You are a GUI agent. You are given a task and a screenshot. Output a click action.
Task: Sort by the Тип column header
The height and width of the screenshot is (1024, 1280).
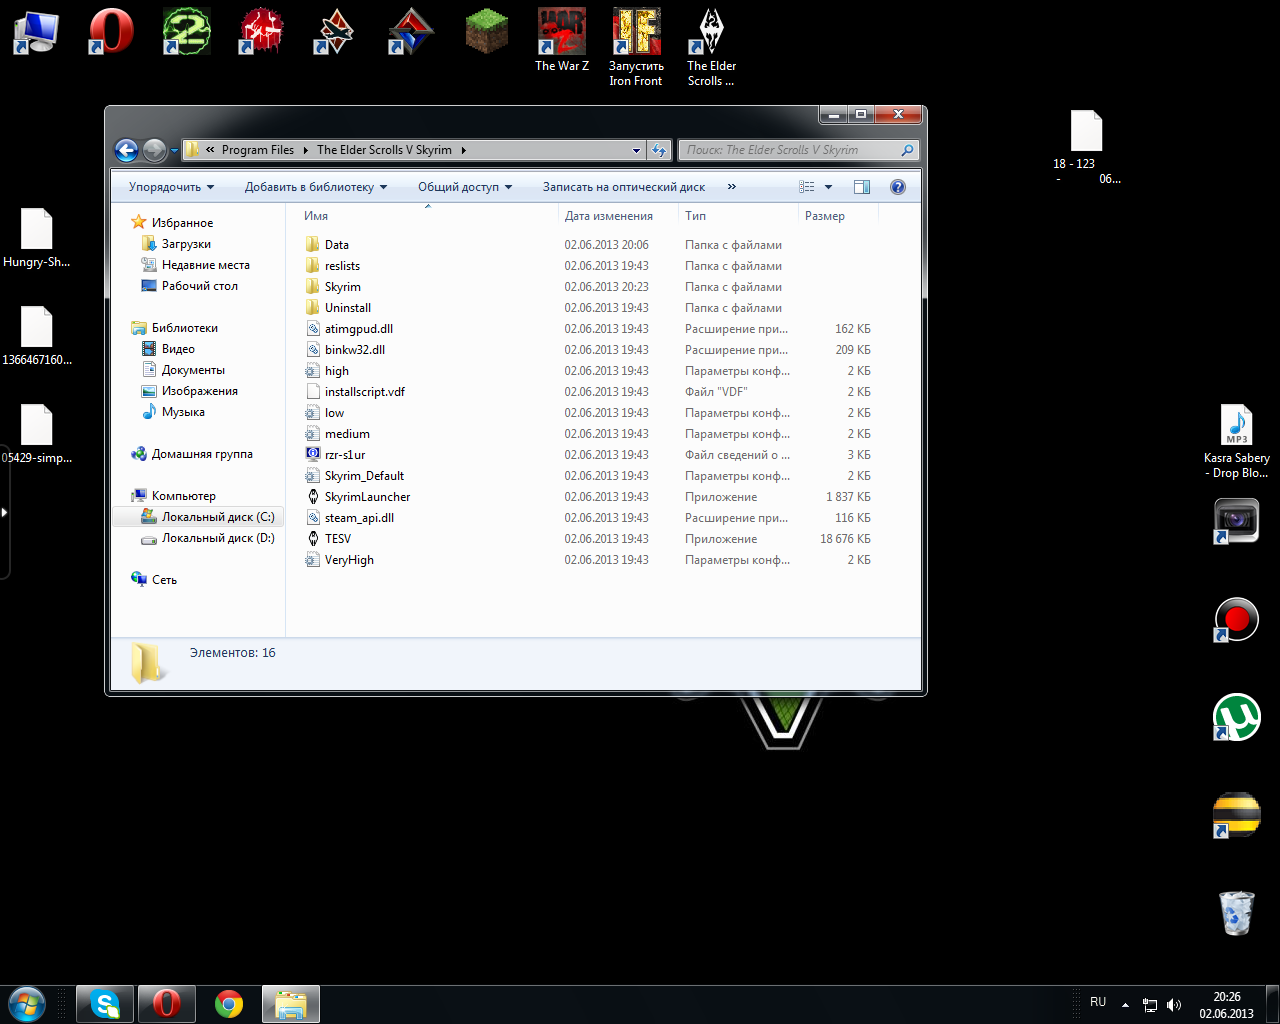pos(738,215)
